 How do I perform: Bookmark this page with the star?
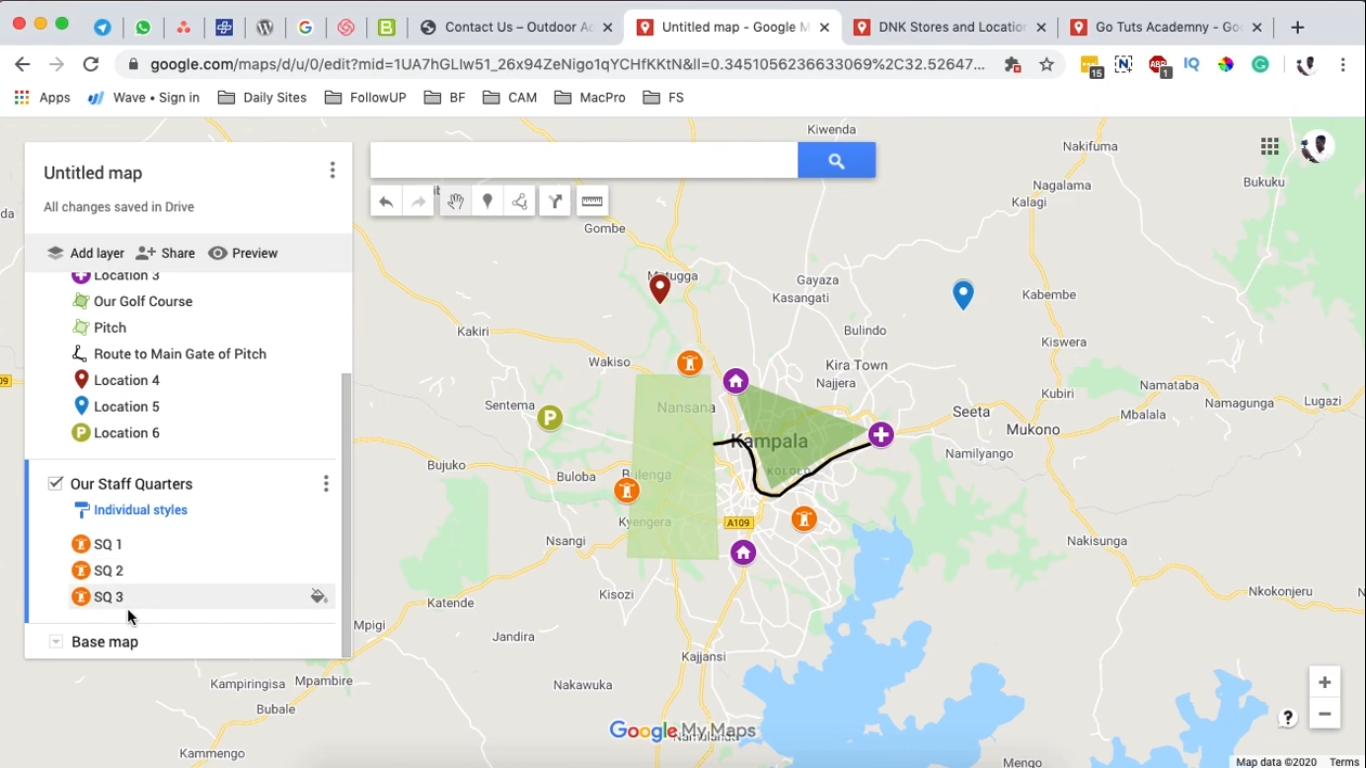(x=1047, y=65)
